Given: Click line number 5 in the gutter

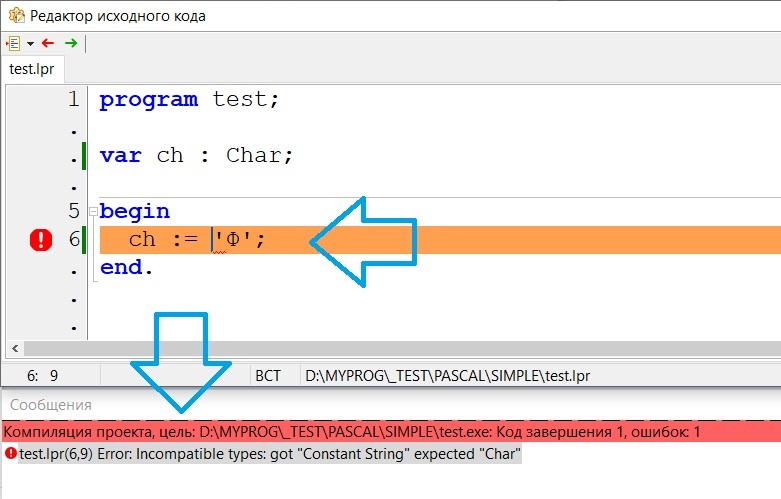Looking at the screenshot, I should [74, 211].
